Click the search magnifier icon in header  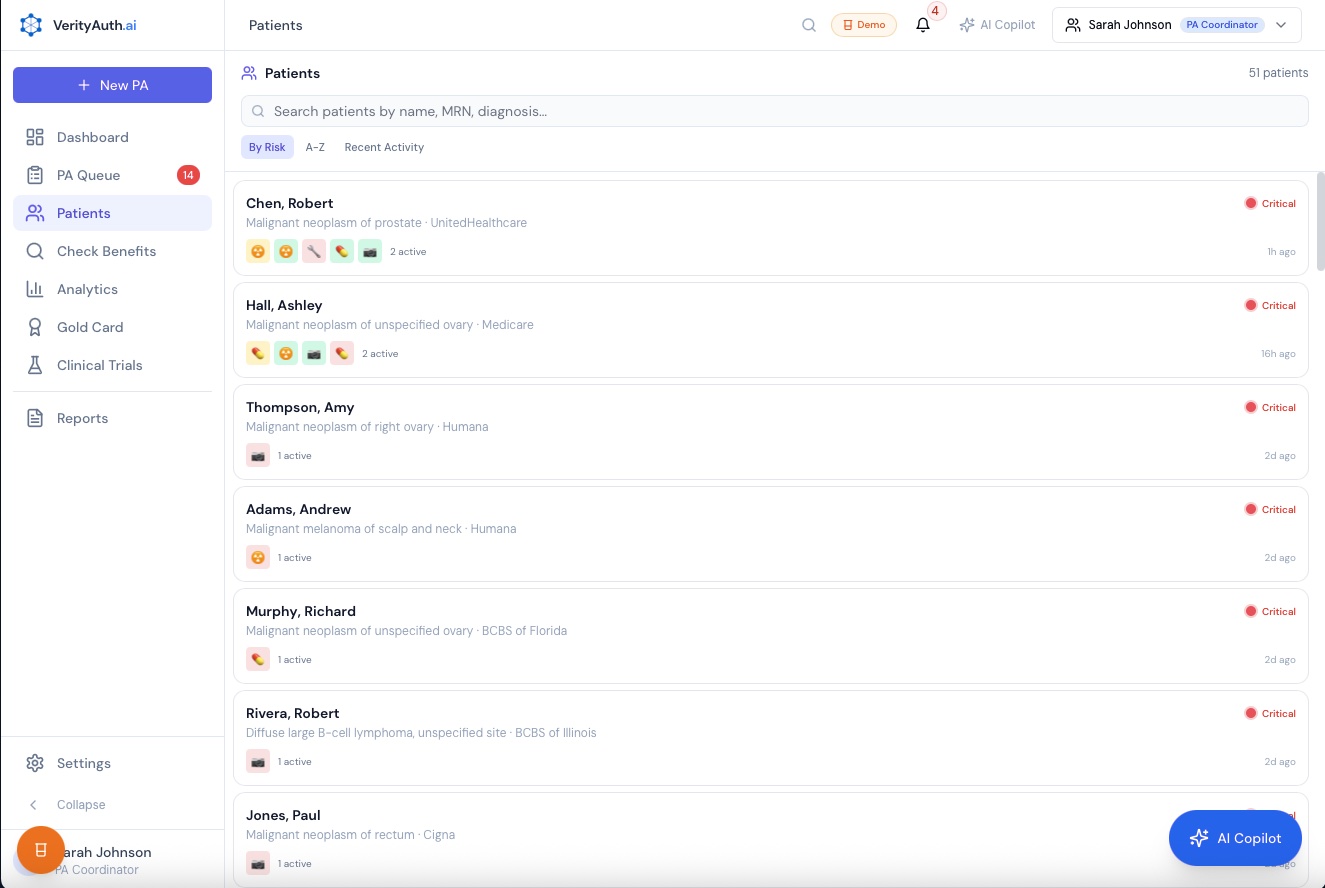[x=809, y=25]
